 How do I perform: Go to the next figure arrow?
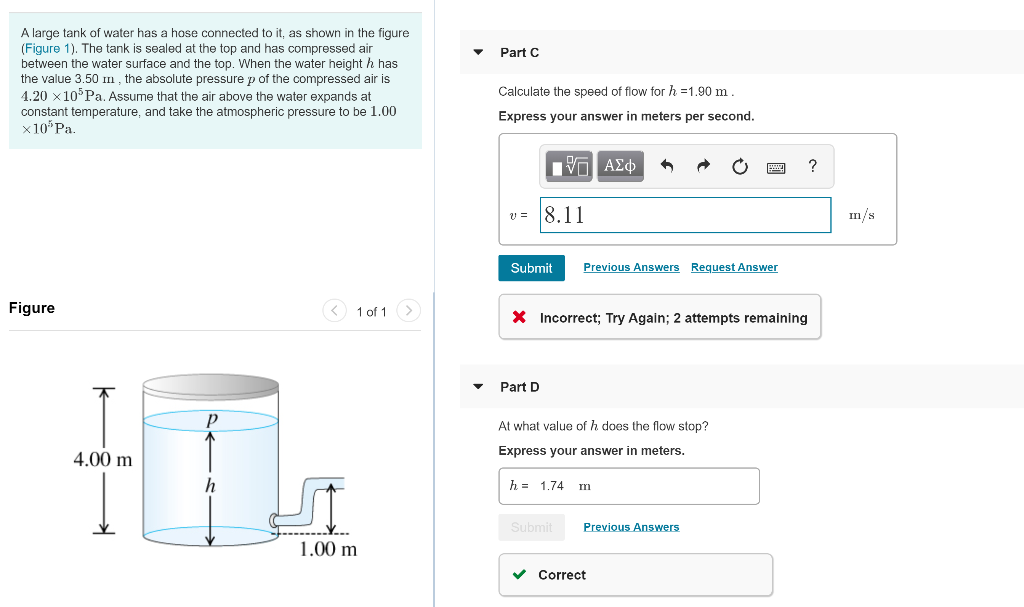point(409,310)
